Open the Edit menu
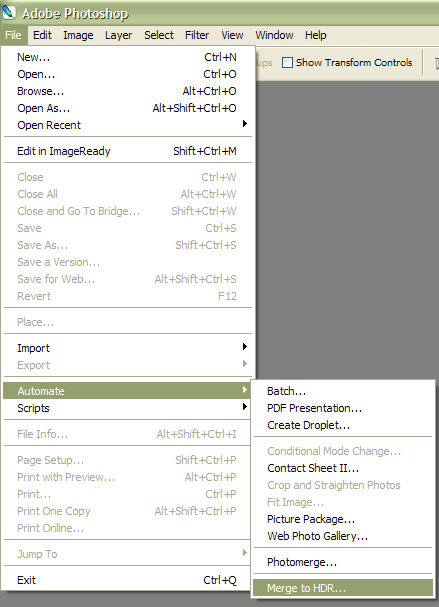The height and width of the screenshot is (607, 439). 42,35
